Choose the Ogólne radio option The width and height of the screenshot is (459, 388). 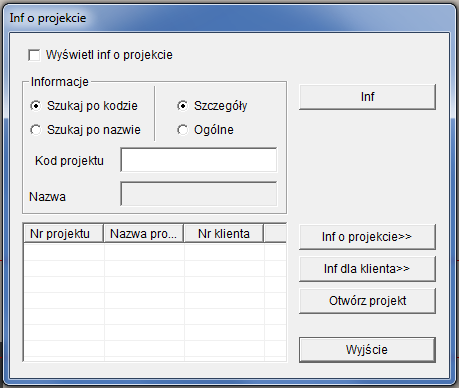coord(182,130)
